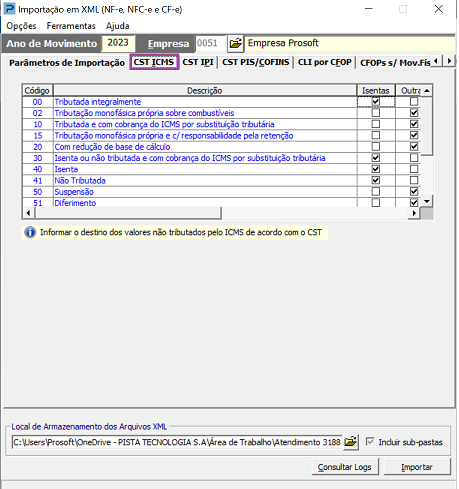
Task: Open the Opções menu
Action: (21, 26)
